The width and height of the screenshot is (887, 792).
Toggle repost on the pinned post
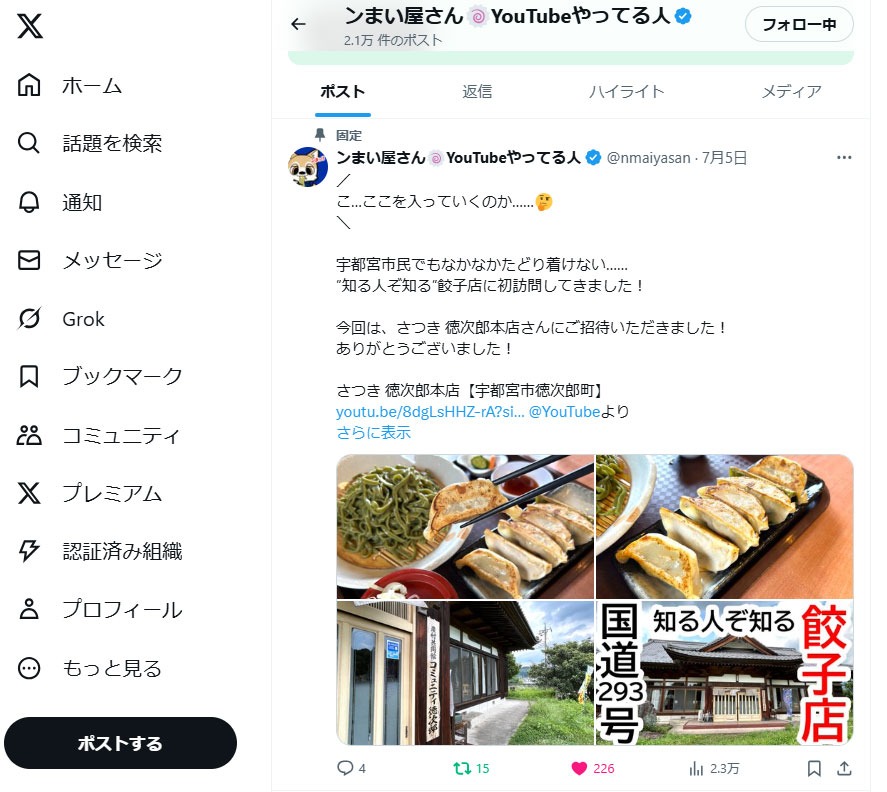462,768
